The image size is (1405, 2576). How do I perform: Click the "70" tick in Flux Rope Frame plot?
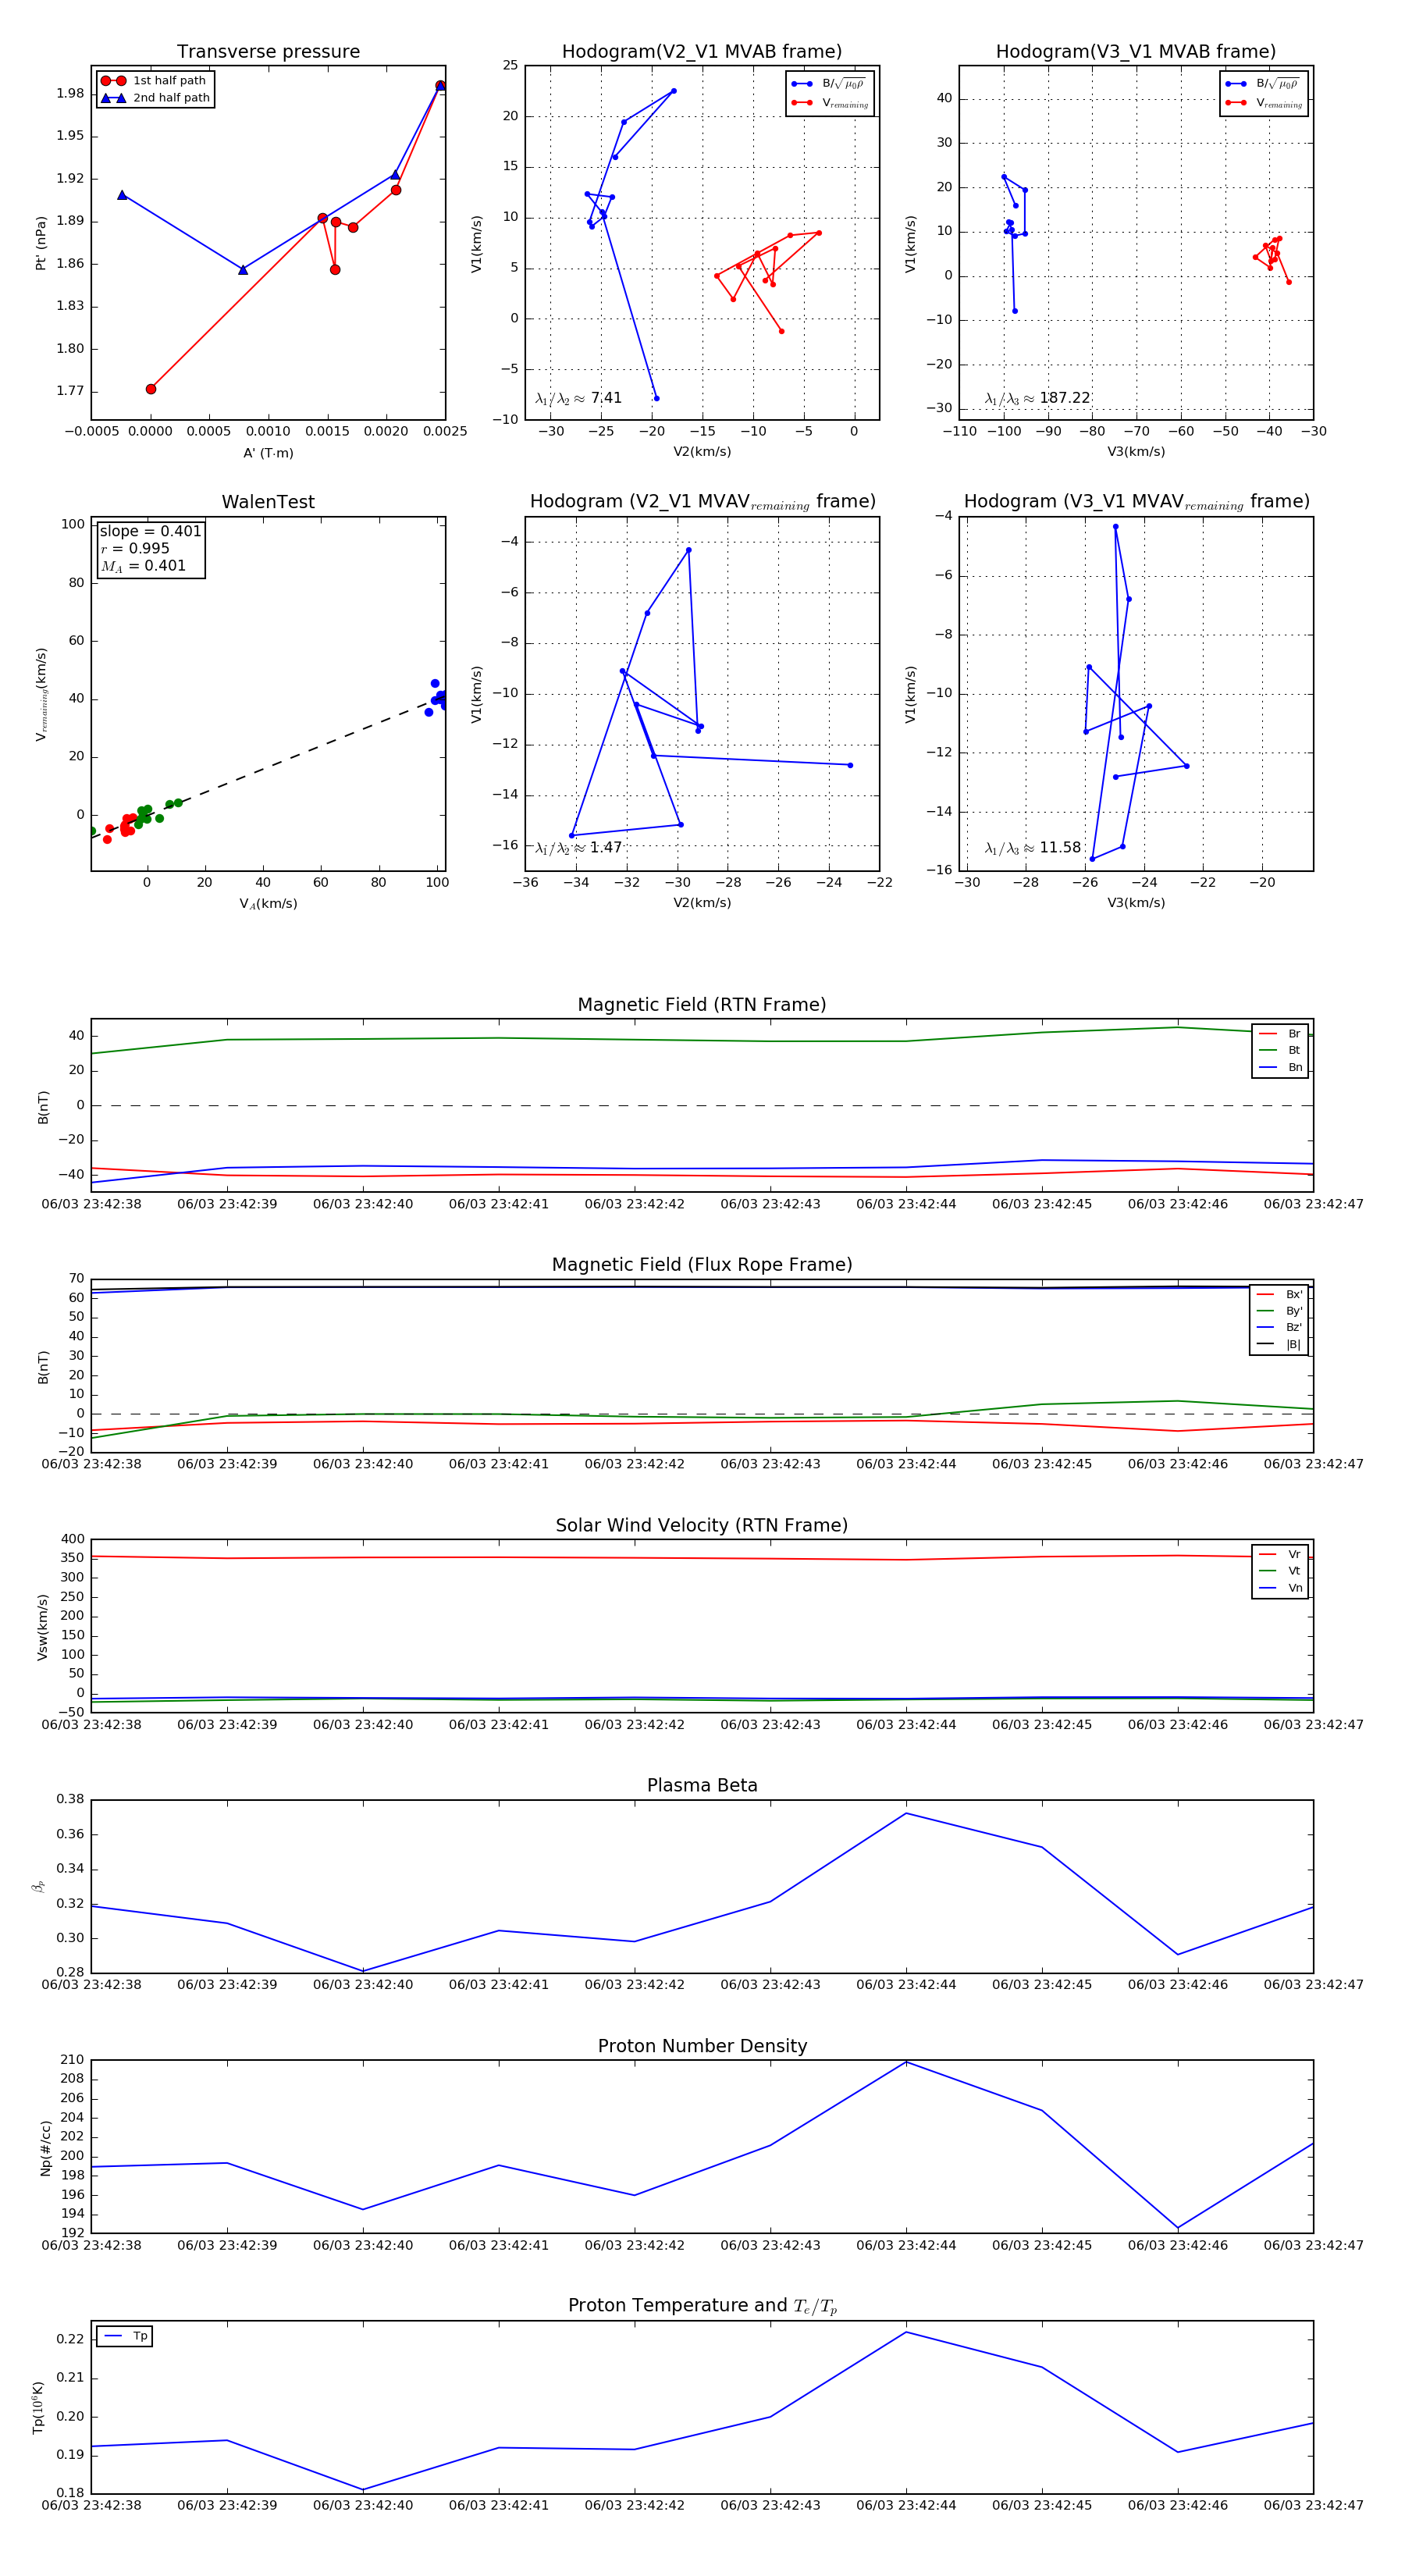[76, 1279]
